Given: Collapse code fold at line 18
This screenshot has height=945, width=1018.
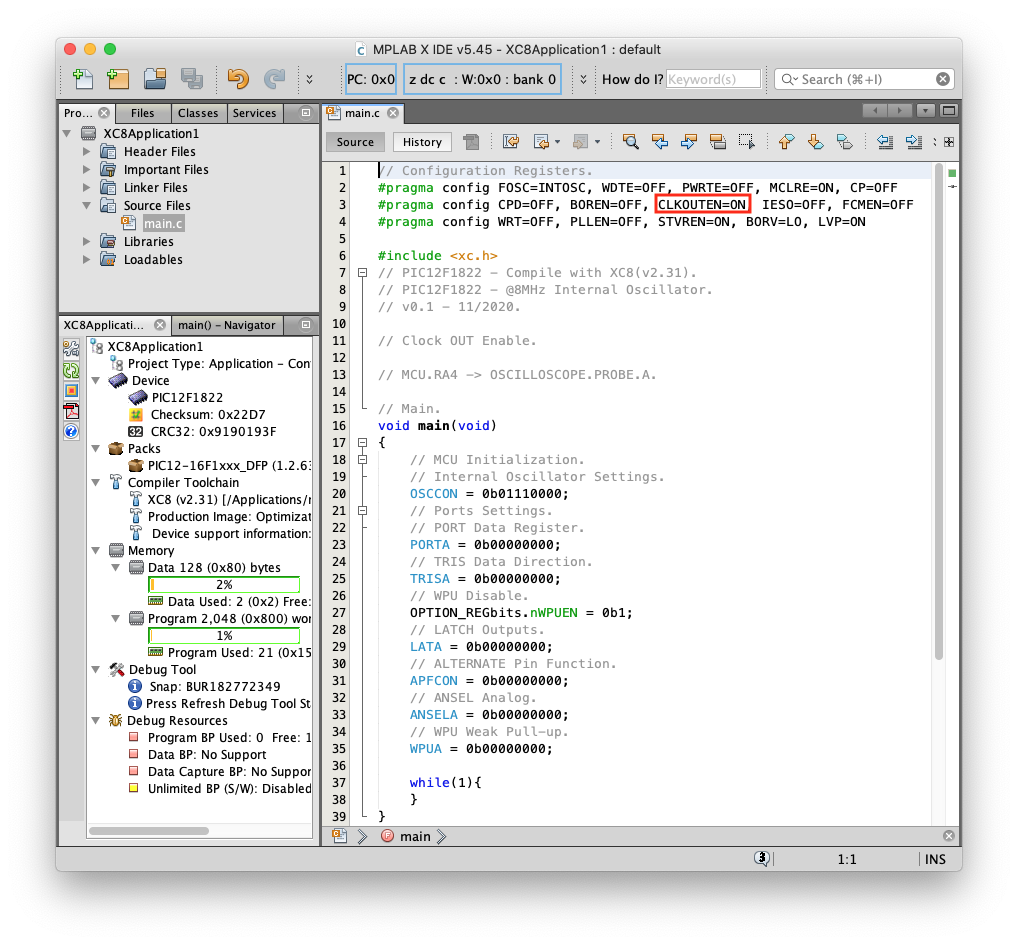Looking at the screenshot, I should (363, 460).
